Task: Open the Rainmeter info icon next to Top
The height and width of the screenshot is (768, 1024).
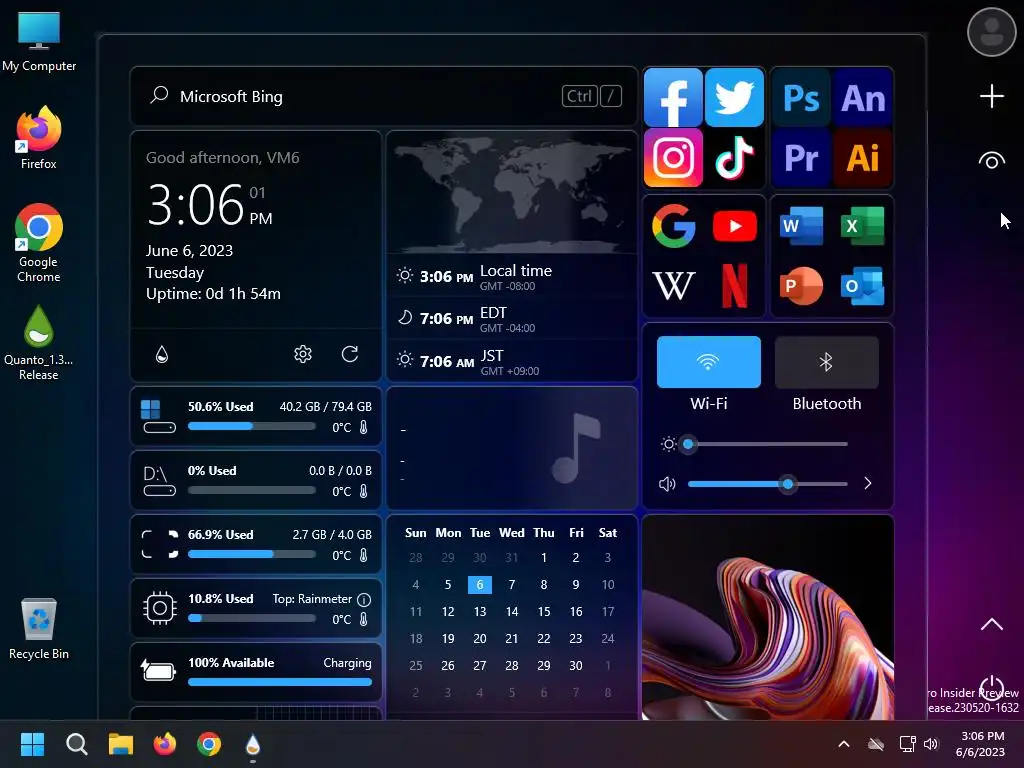Action: [364, 599]
